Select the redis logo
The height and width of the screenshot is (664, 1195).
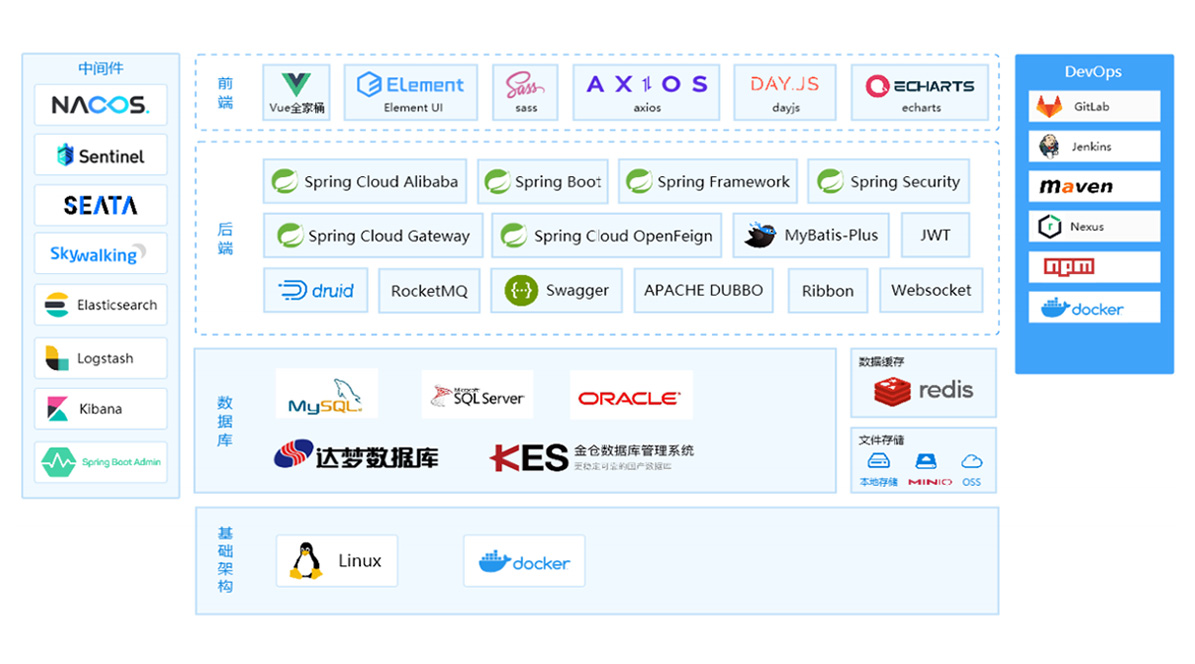pyautogui.click(x=924, y=391)
